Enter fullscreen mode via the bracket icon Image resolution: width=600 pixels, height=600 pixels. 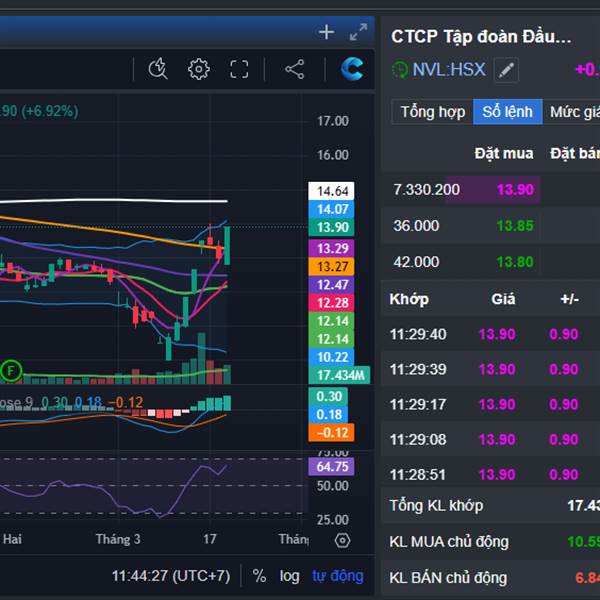click(239, 69)
